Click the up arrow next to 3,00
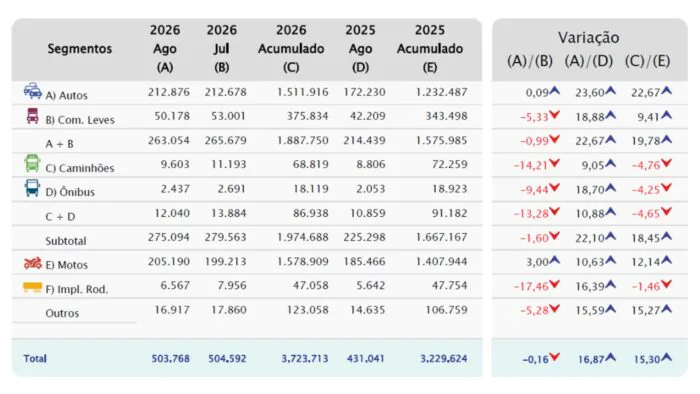This screenshot has width=700, height=394. [x=554, y=260]
